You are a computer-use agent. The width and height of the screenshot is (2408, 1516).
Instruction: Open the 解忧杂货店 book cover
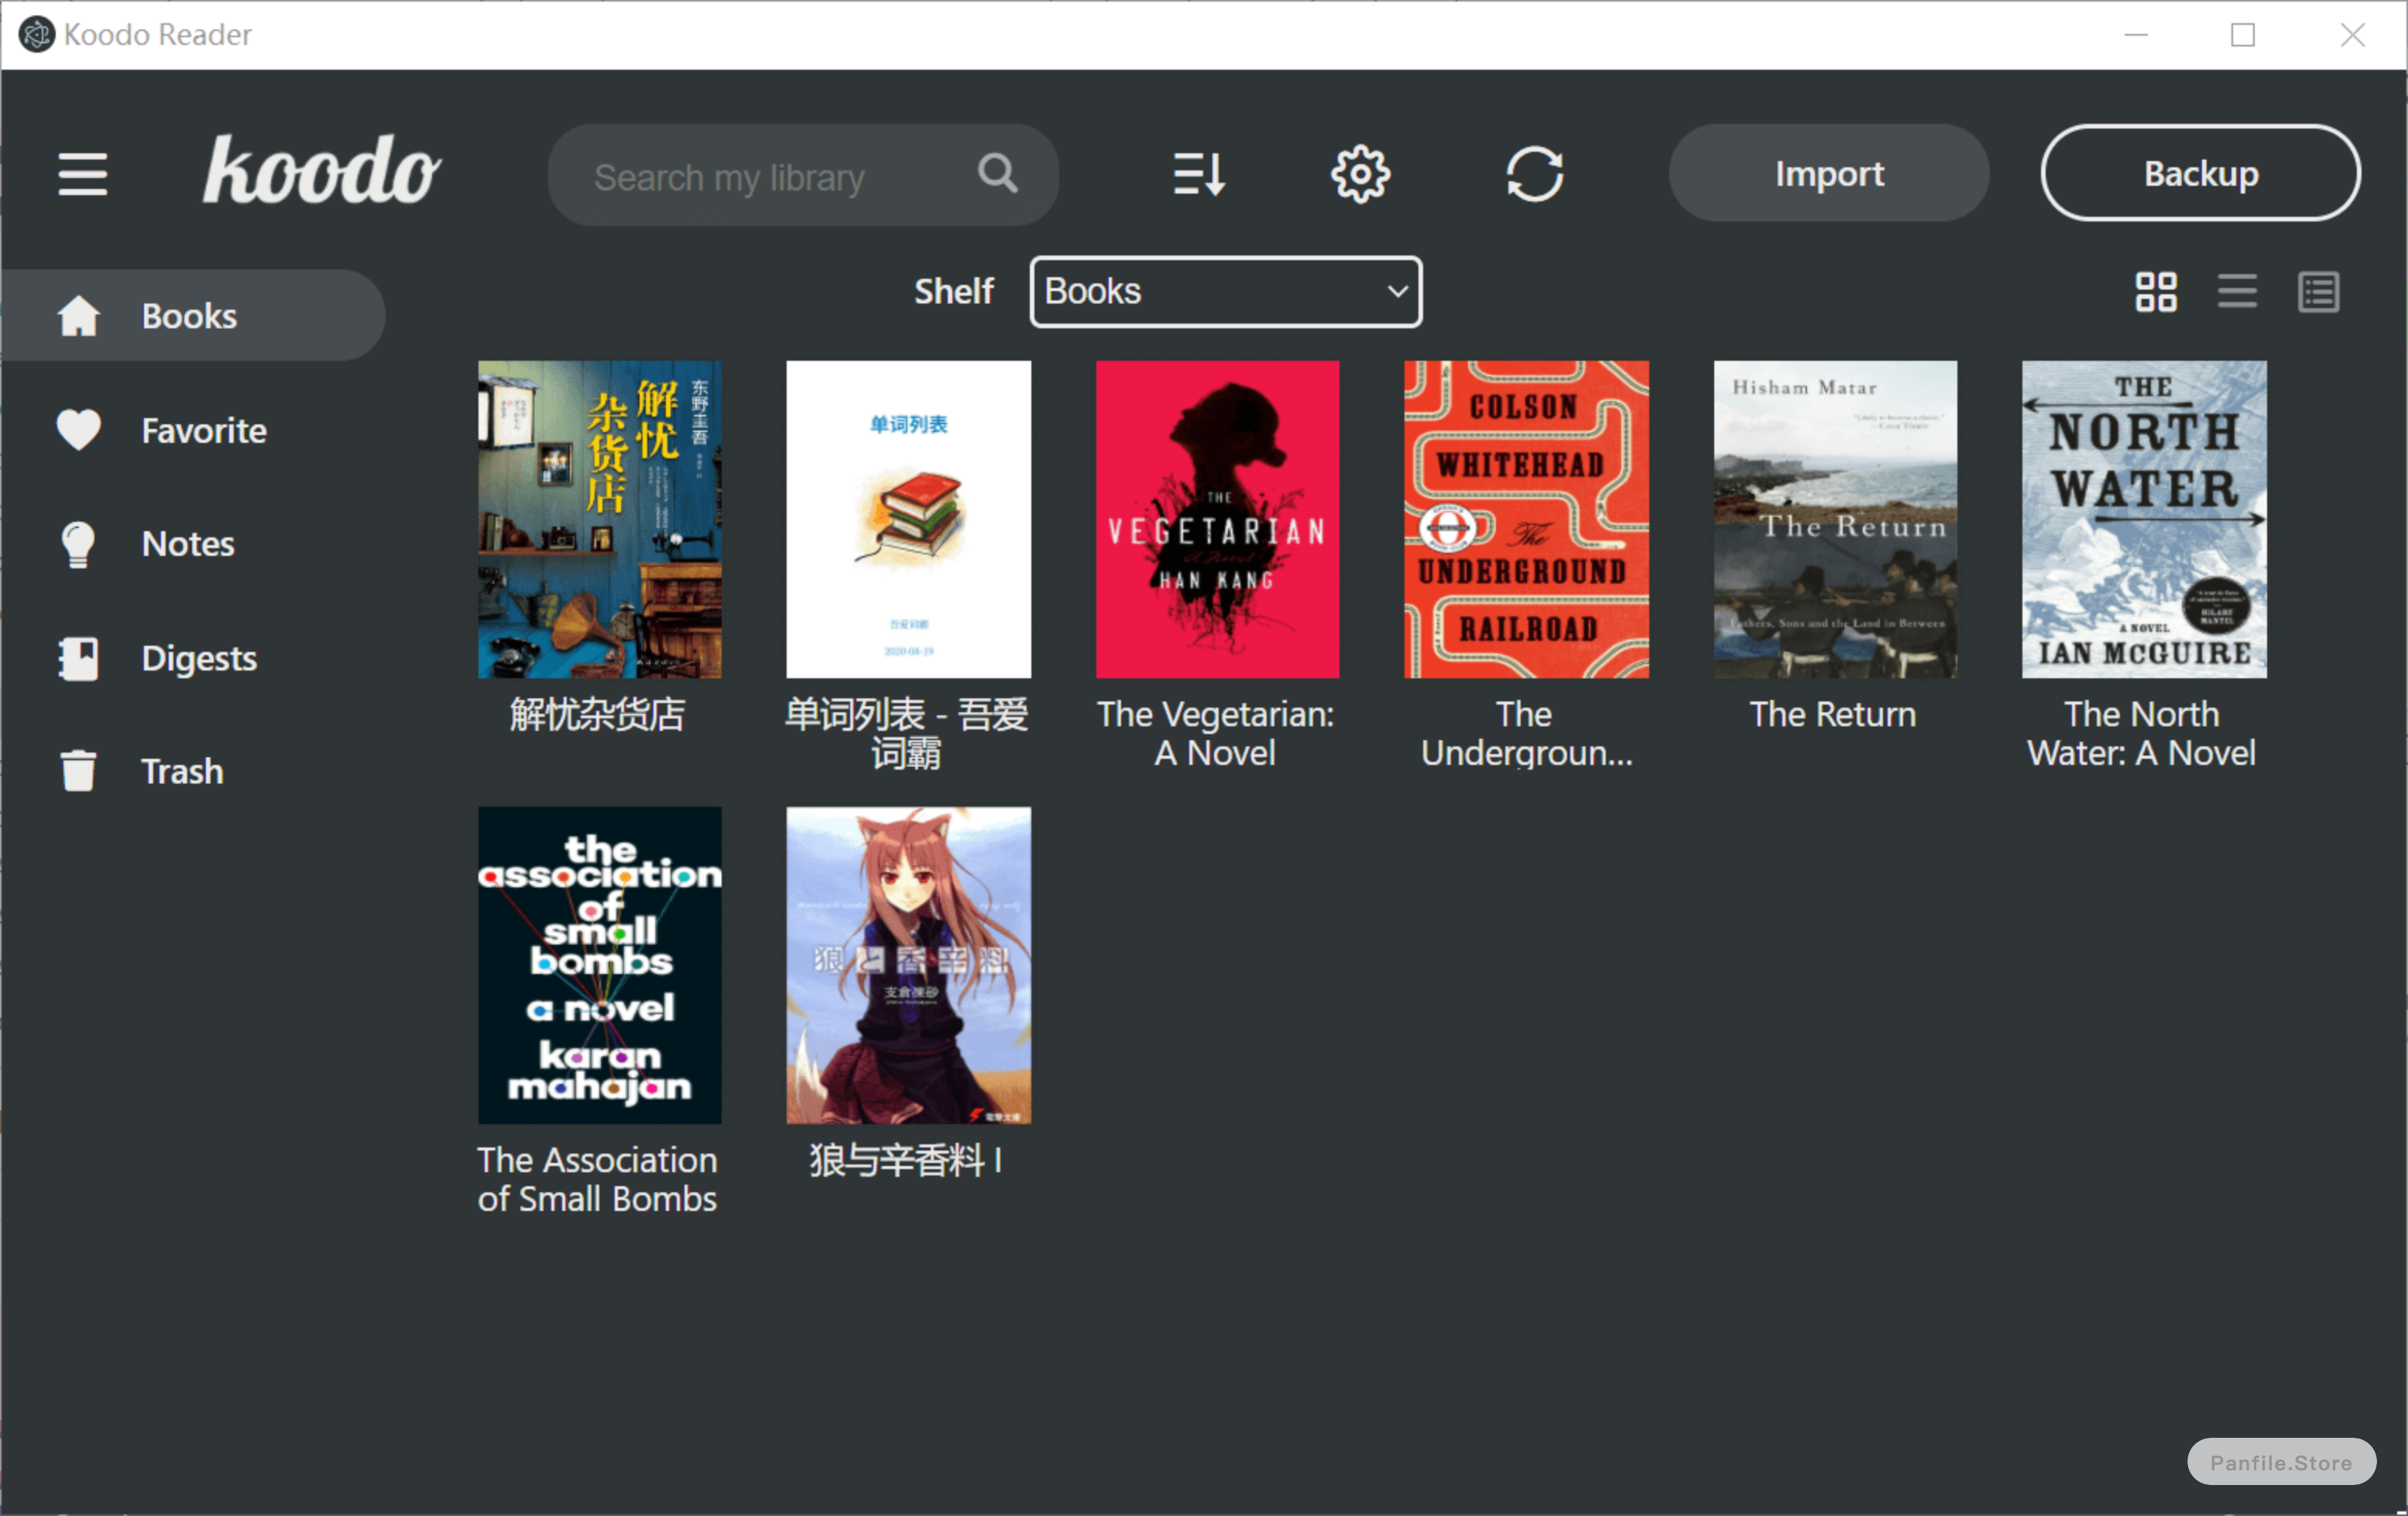coord(599,519)
